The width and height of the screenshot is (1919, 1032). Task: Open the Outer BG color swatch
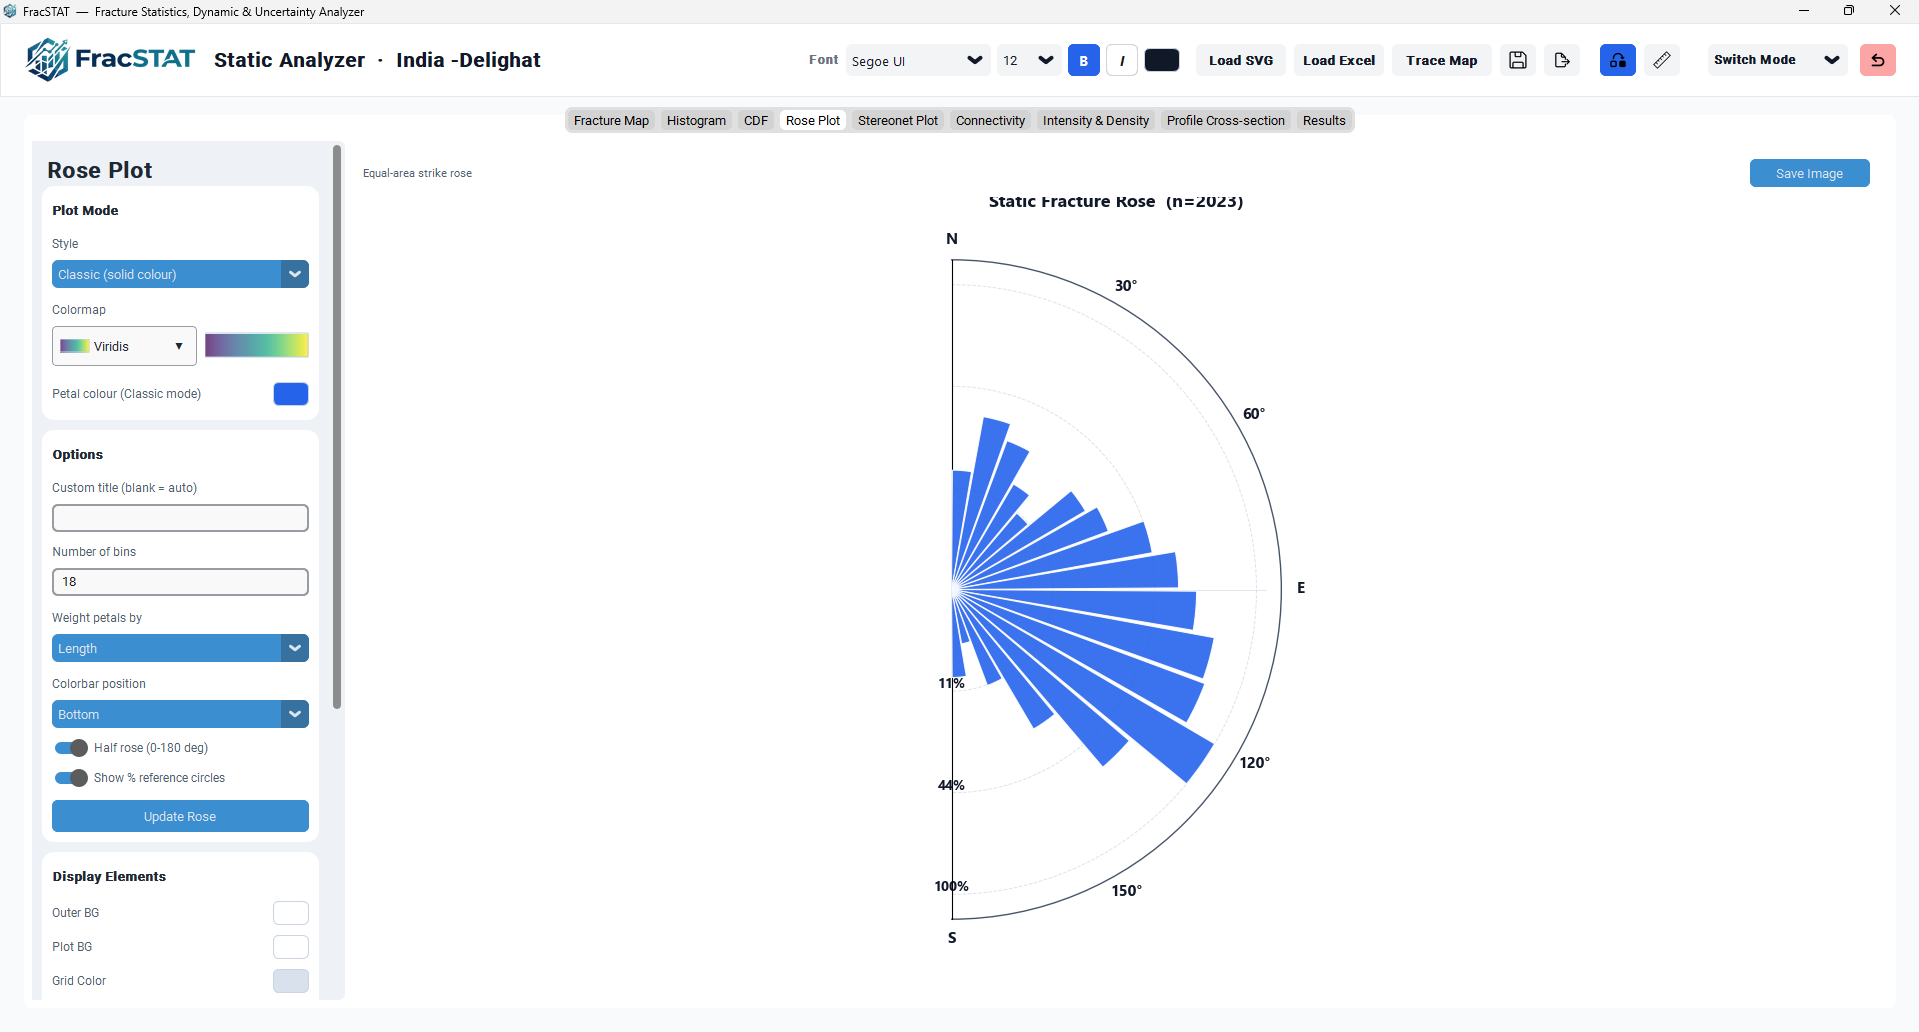291,913
